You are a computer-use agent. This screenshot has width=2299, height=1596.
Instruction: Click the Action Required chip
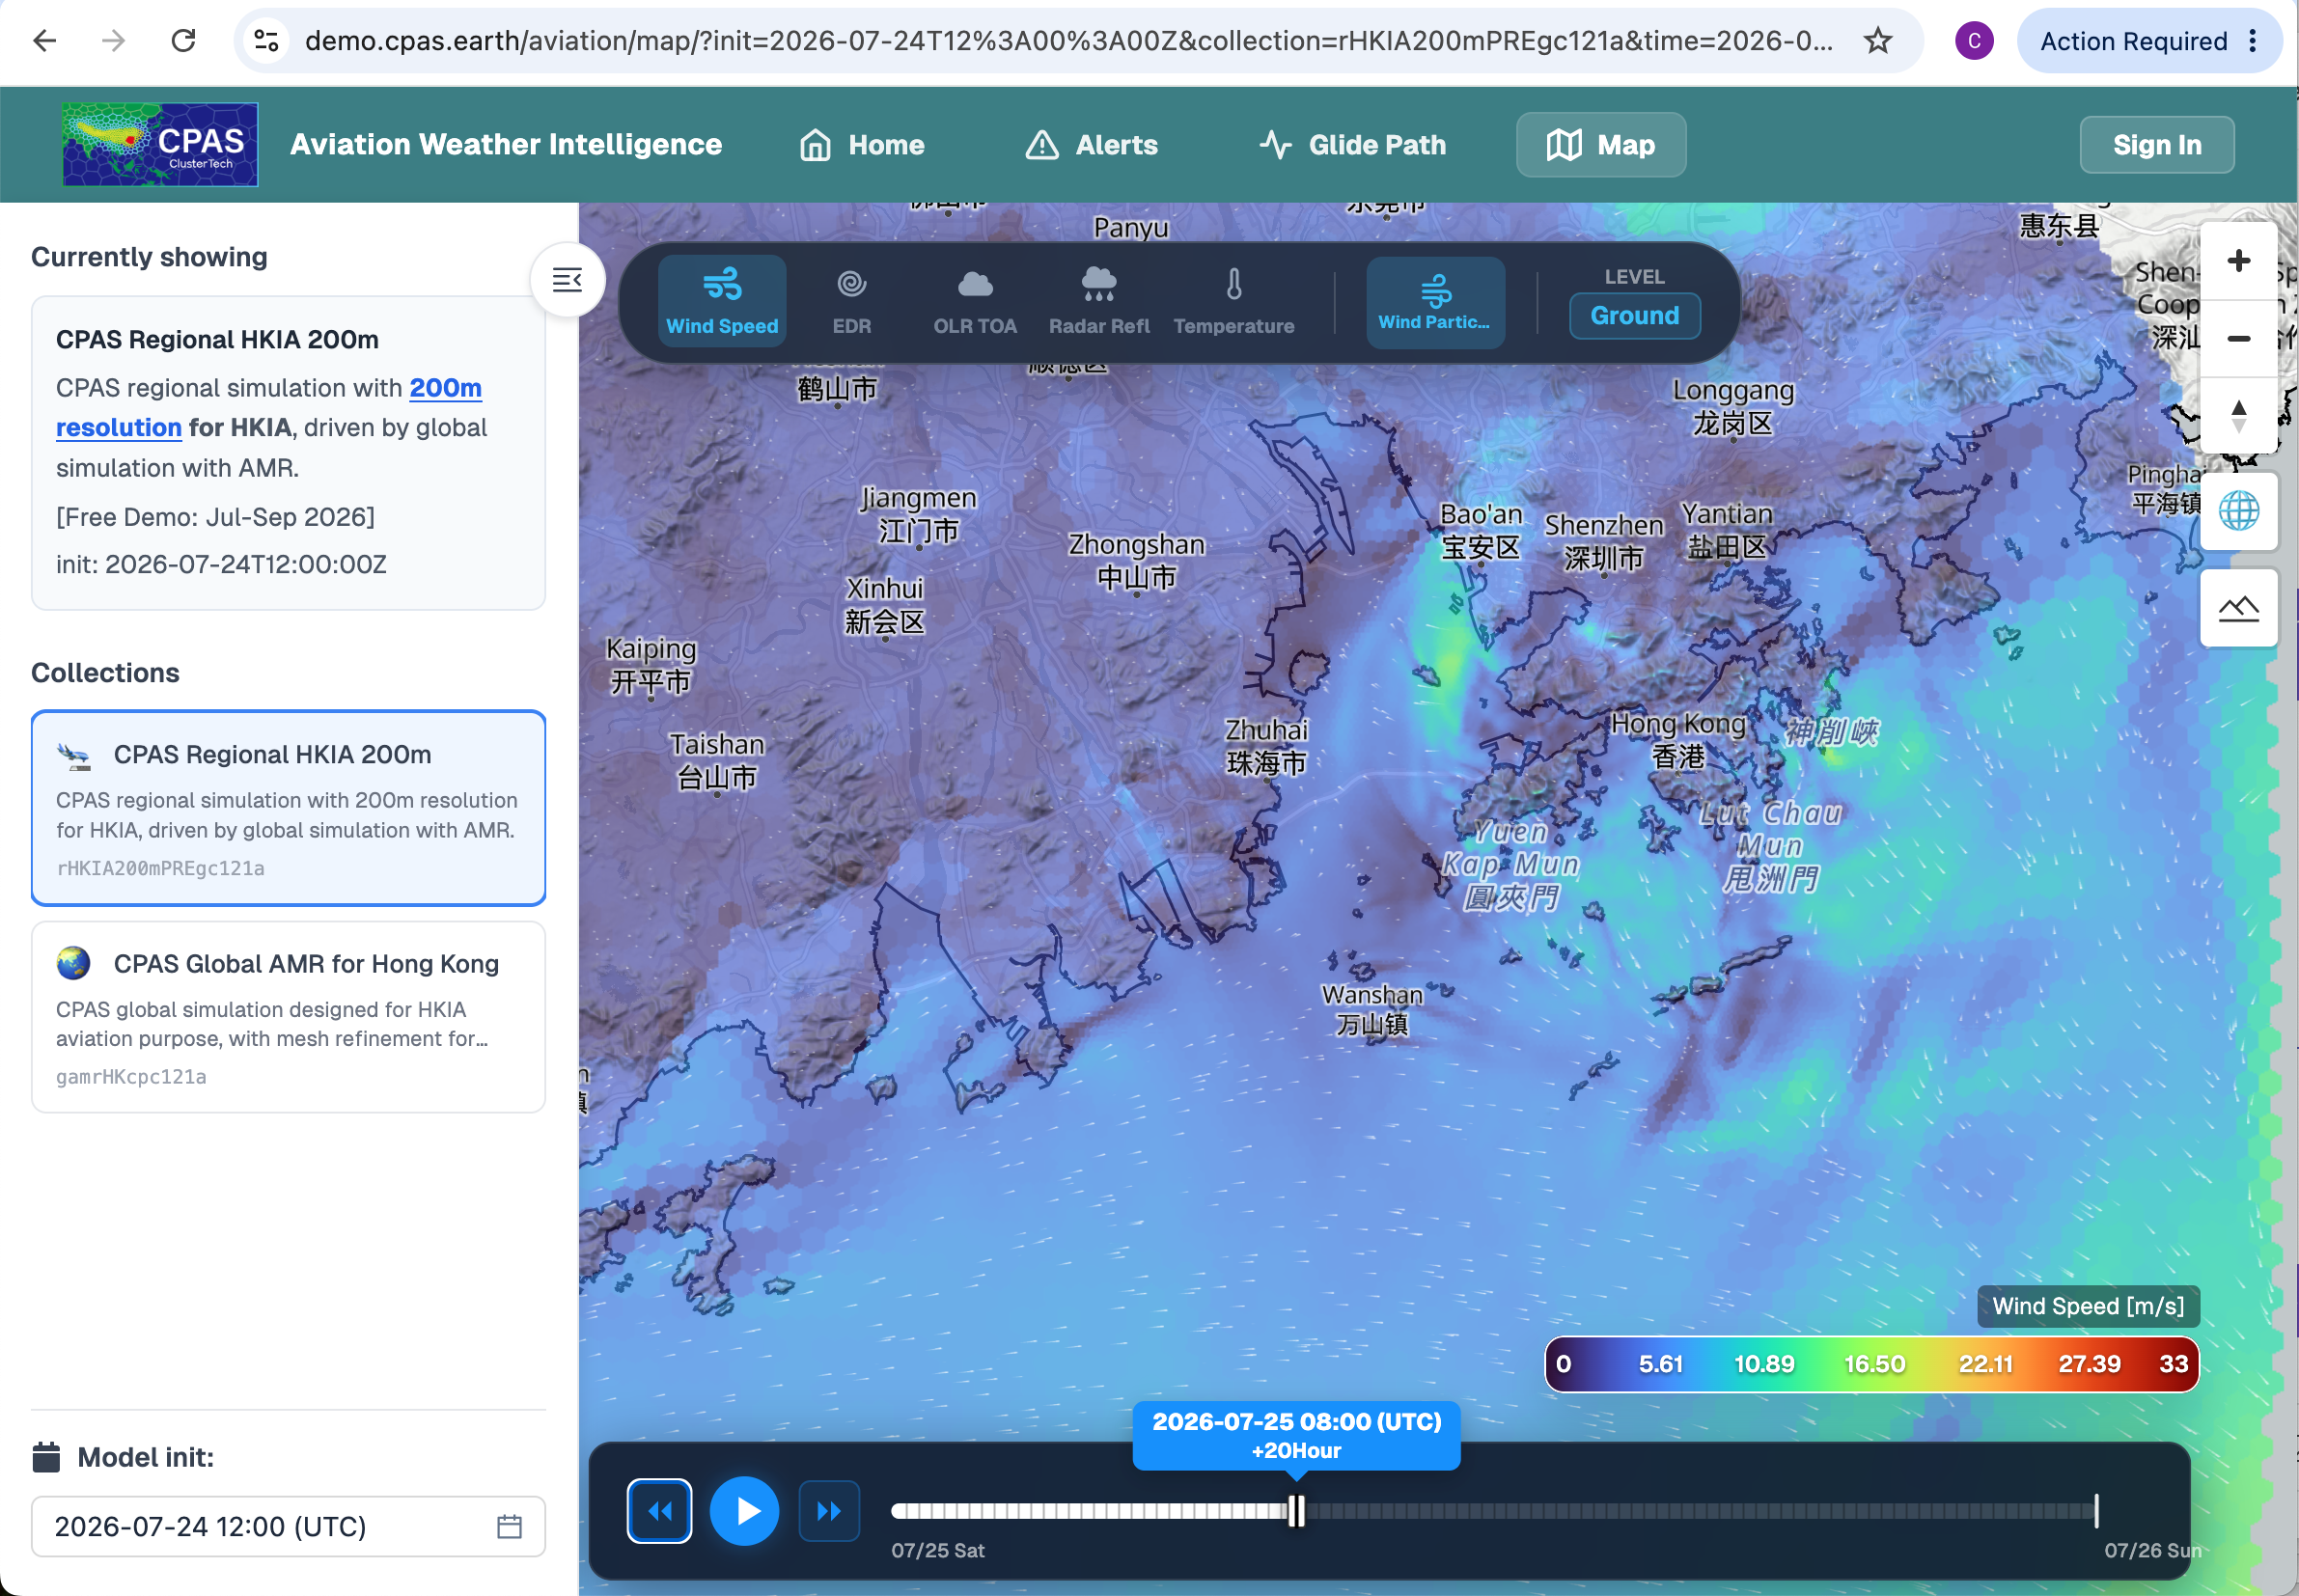[2132, 41]
